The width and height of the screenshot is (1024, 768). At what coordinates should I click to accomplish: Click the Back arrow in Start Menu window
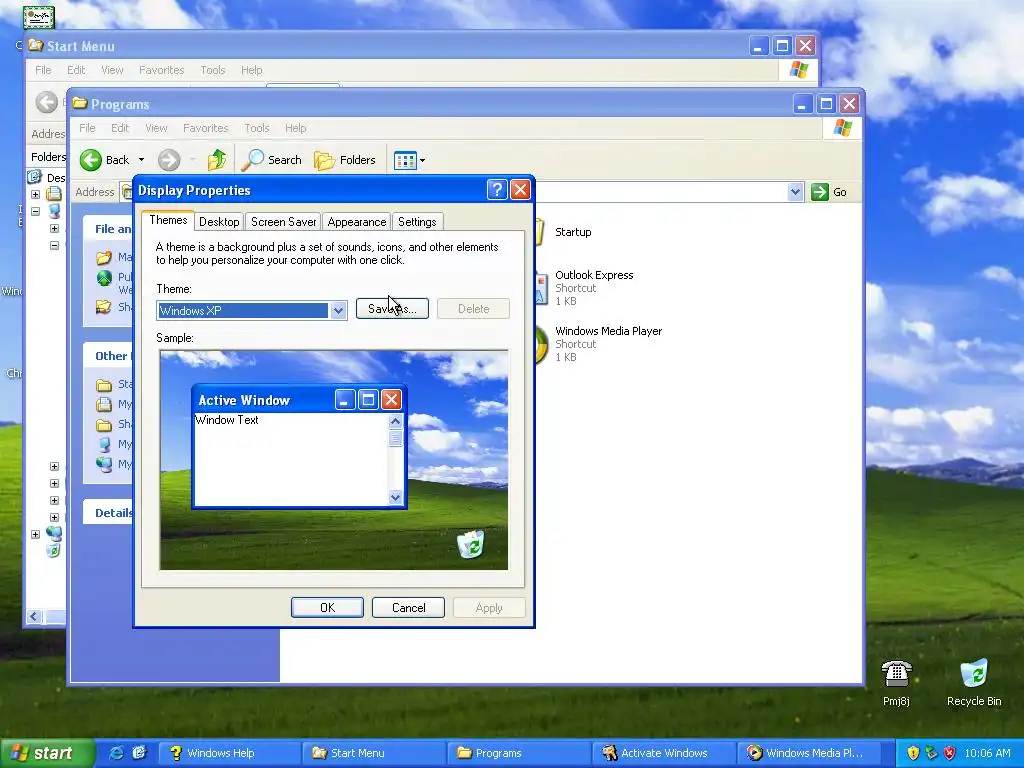46,102
